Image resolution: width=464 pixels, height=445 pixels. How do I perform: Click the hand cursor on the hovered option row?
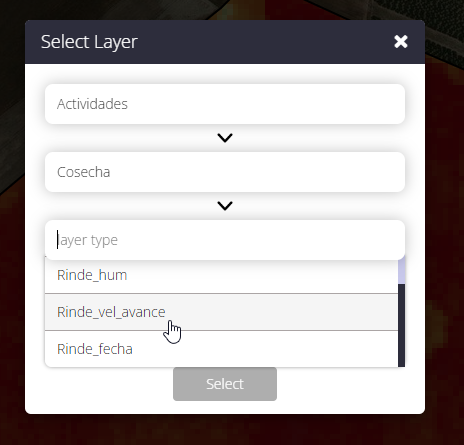[172, 332]
